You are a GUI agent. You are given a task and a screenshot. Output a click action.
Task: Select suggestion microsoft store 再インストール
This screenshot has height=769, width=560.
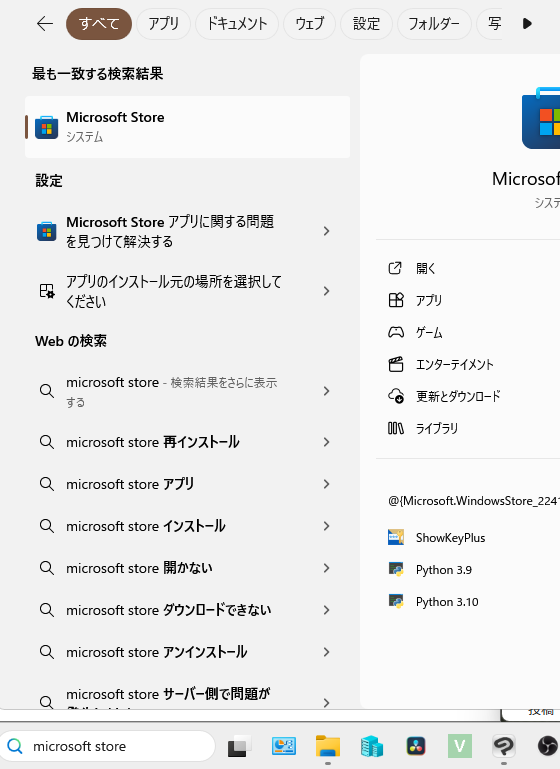tap(187, 442)
